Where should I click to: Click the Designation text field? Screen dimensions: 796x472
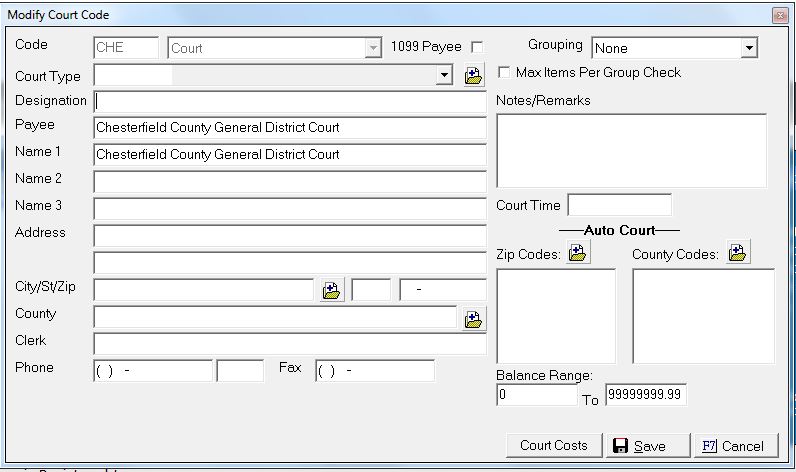pyautogui.click(x=290, y=101)
